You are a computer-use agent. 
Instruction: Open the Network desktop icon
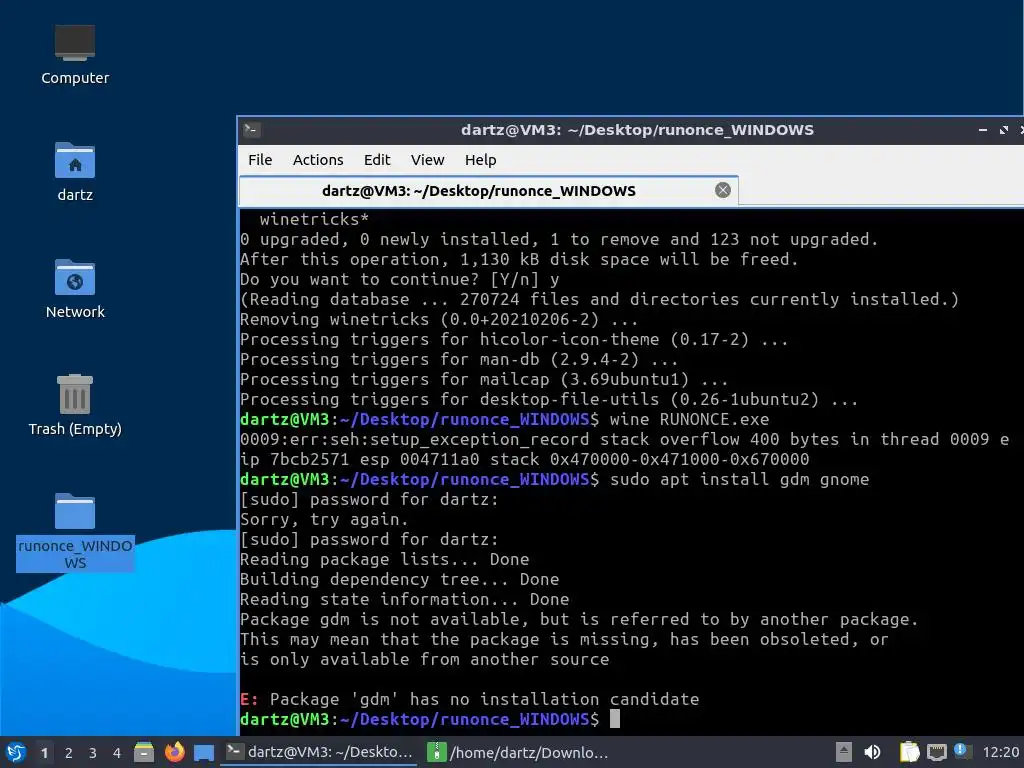point(74,289)
